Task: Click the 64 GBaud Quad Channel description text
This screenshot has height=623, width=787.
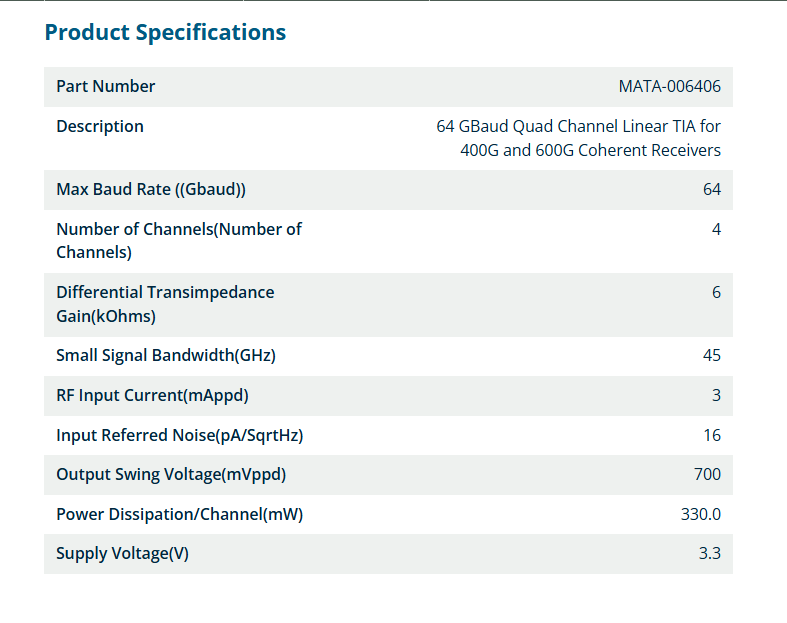Action: coord(578,138)
